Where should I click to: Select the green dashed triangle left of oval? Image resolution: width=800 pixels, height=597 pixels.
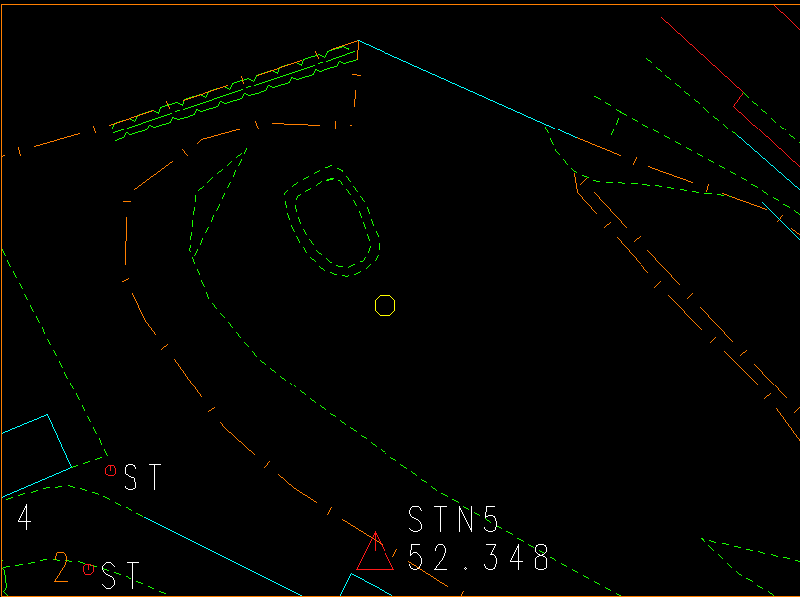(x=213, y=207)
